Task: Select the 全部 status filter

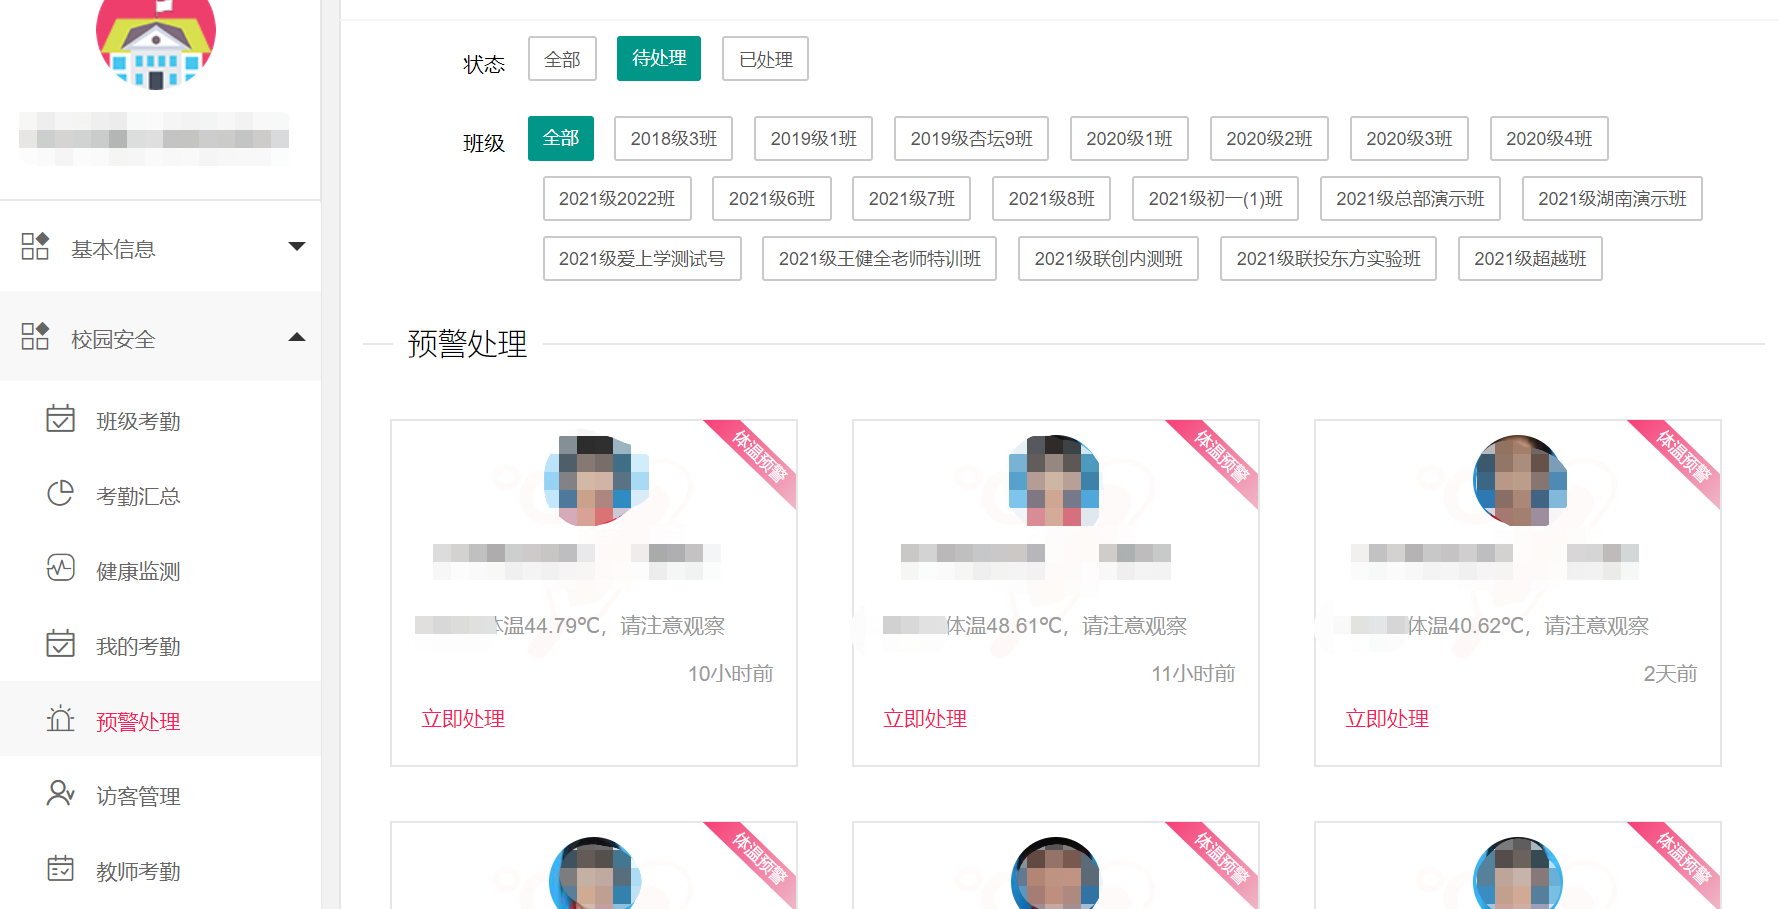Action: pos(562,59)
